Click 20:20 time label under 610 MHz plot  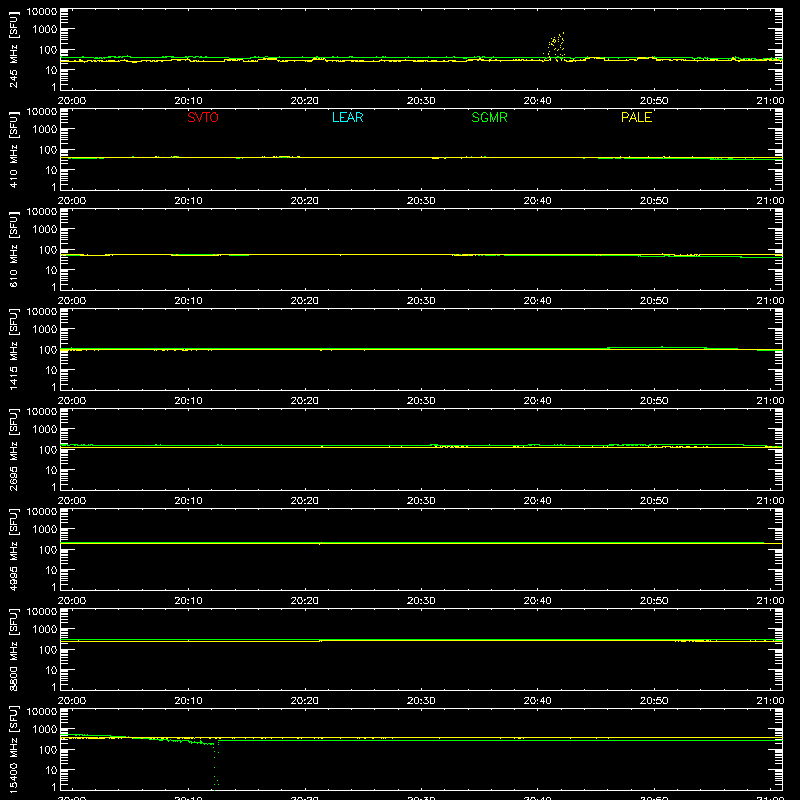tap(305, 301)
